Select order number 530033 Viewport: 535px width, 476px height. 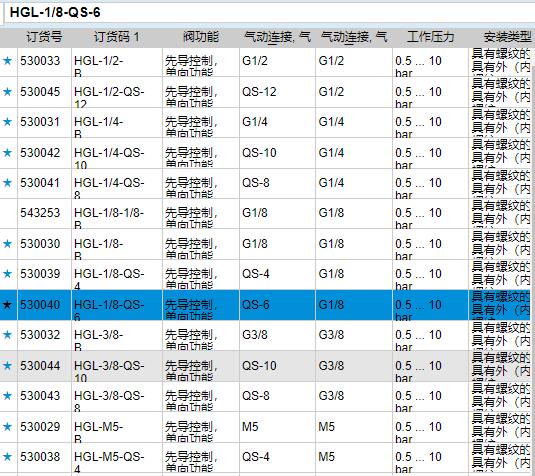point(40,61)
